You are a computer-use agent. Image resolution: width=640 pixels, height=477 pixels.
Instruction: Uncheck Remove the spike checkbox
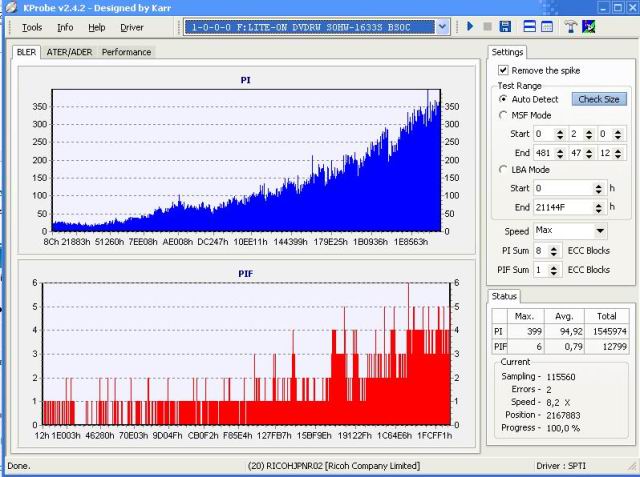tap(503, 70)
